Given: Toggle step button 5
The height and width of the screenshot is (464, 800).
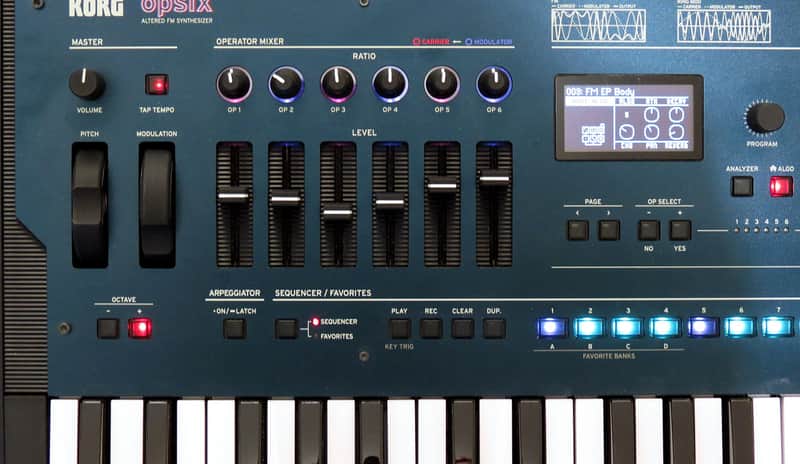Looking at the screenshot, I should [x=703, y=327].
